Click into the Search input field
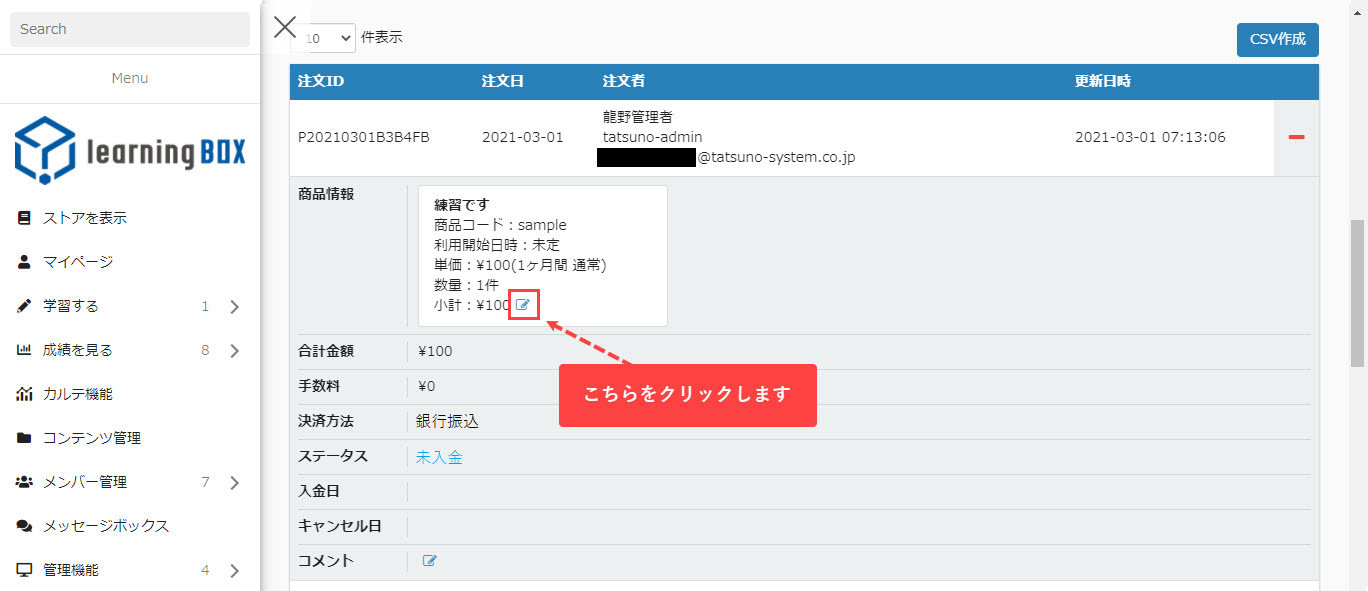 (130, 29)
